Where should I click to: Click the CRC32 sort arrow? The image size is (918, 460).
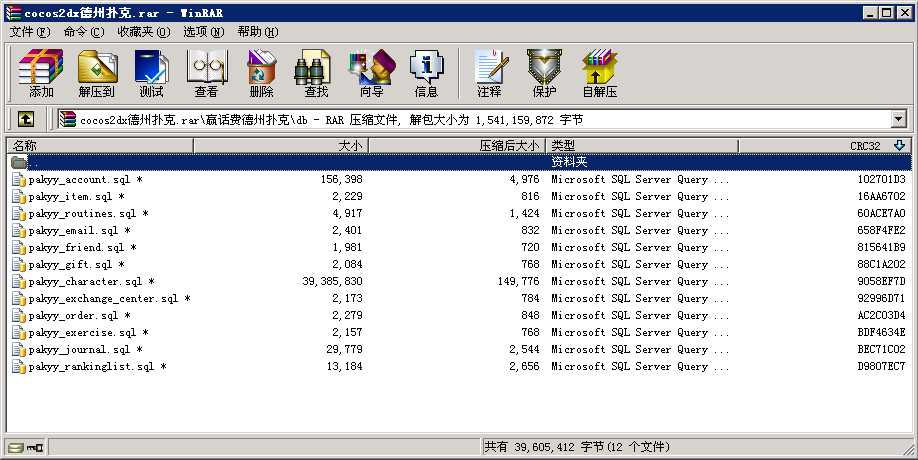[x=899, y=145]
